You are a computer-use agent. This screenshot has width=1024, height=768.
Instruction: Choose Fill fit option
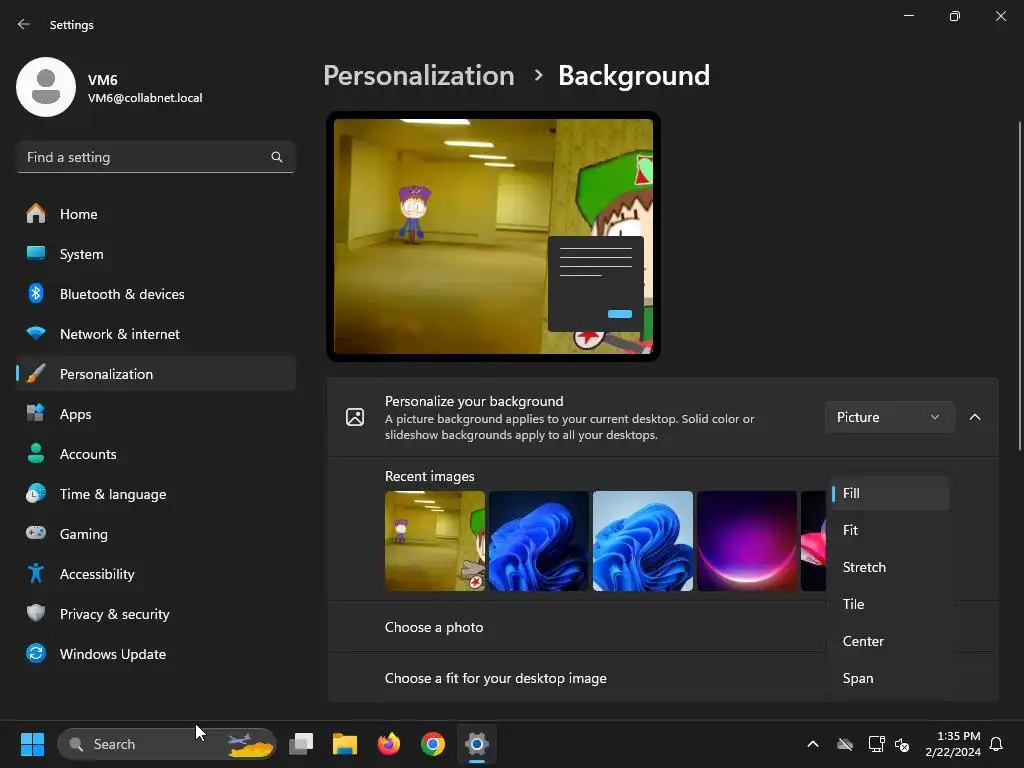click(x=889, y=494)
